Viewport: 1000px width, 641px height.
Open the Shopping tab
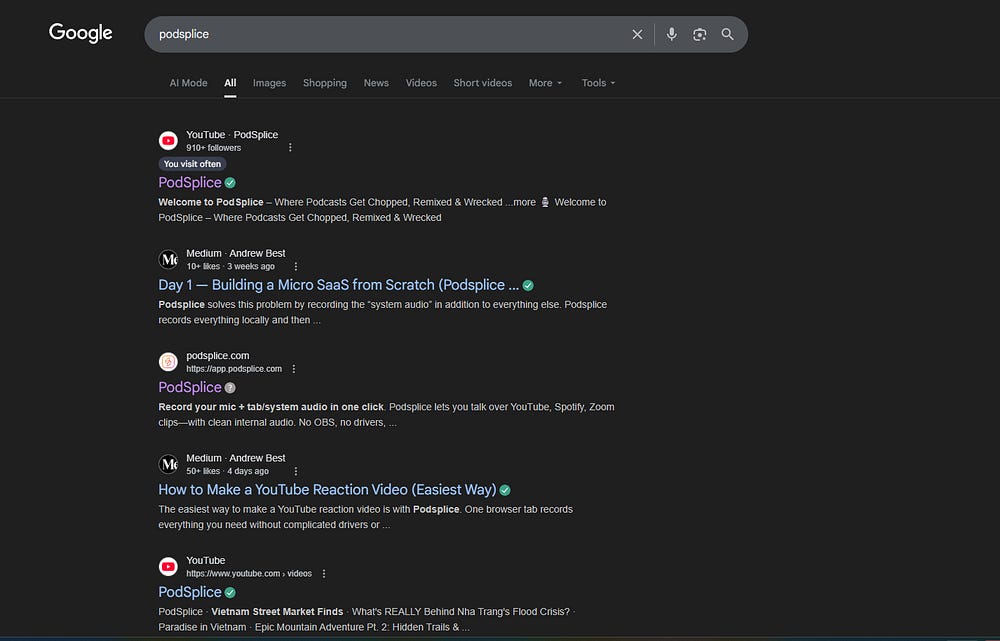[325, 83]
